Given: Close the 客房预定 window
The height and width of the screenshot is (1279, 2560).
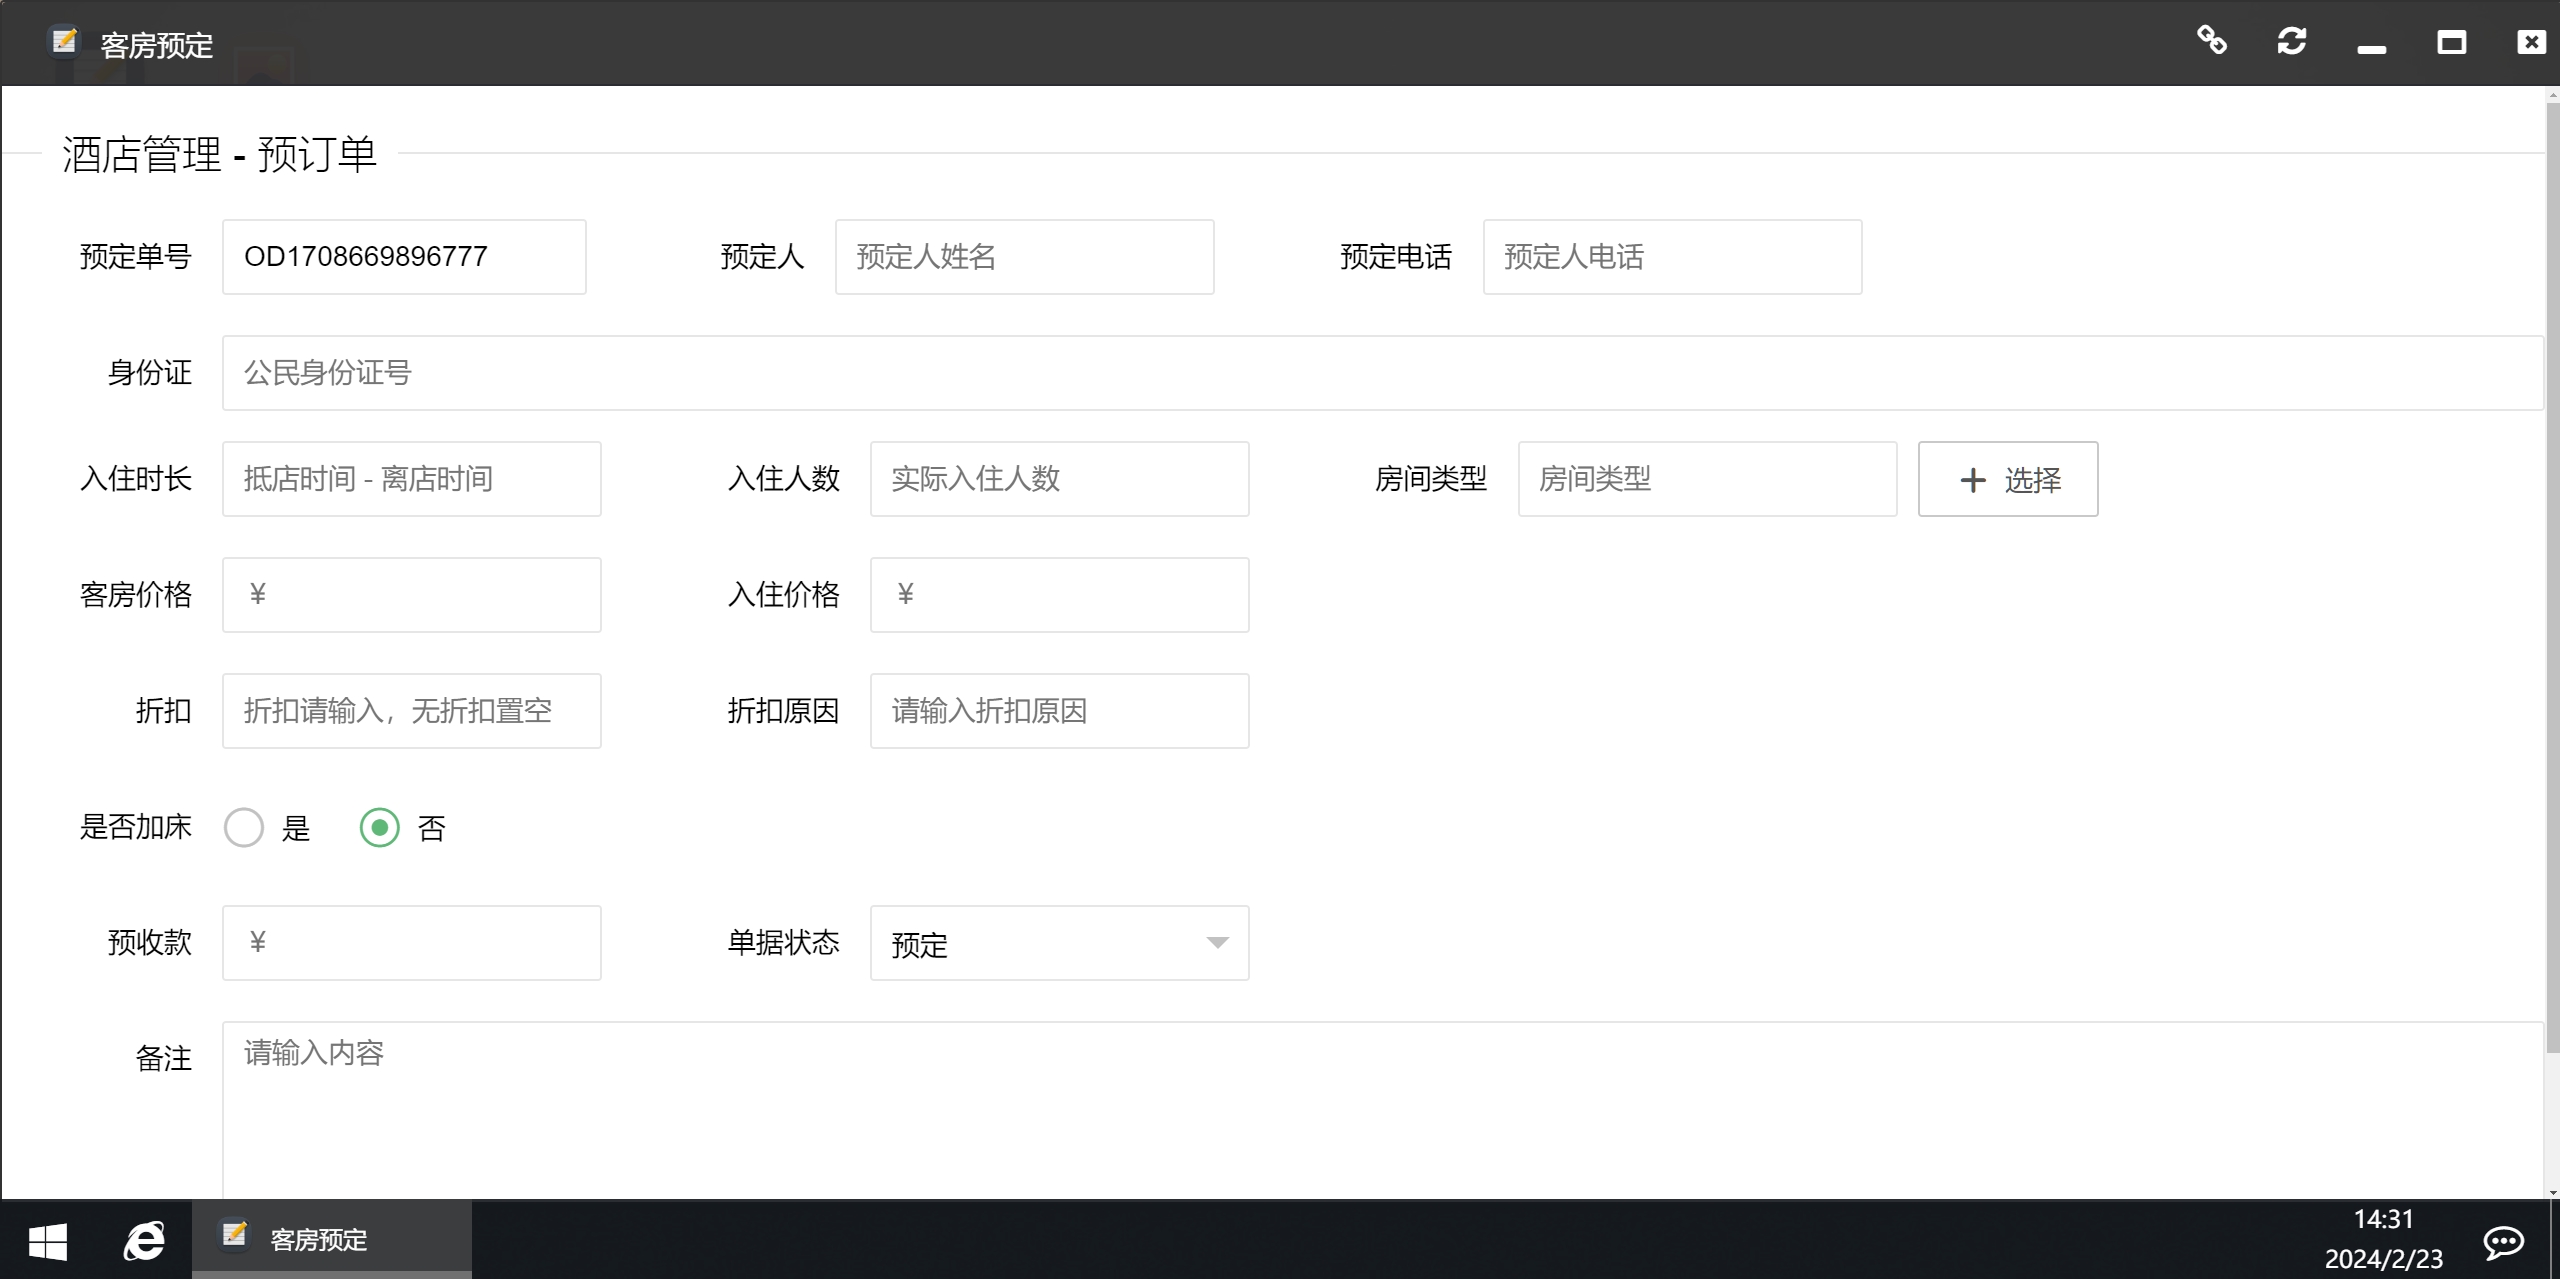Looking at the screenshot, I should tap(2531, 42).
